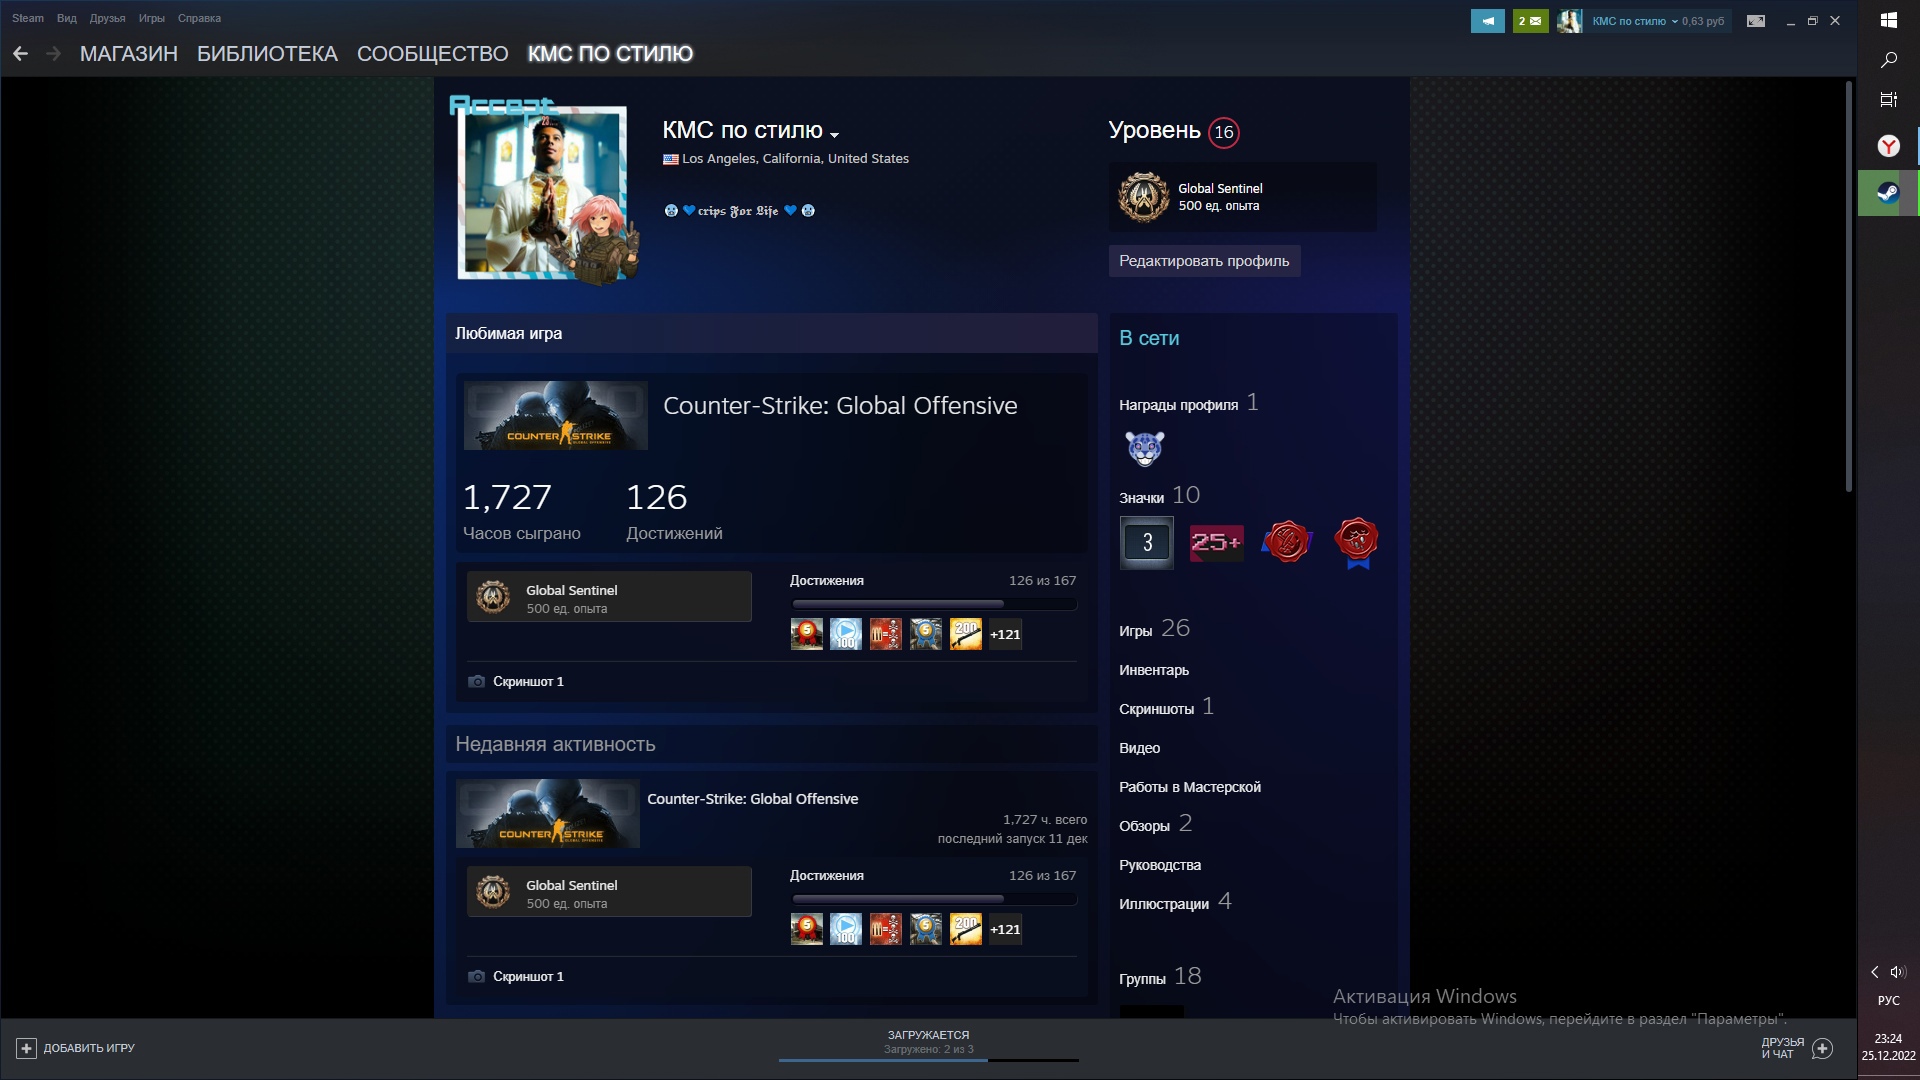
Task: Click achievements progress bar in Недавняя активность
Action: [934, 899]
